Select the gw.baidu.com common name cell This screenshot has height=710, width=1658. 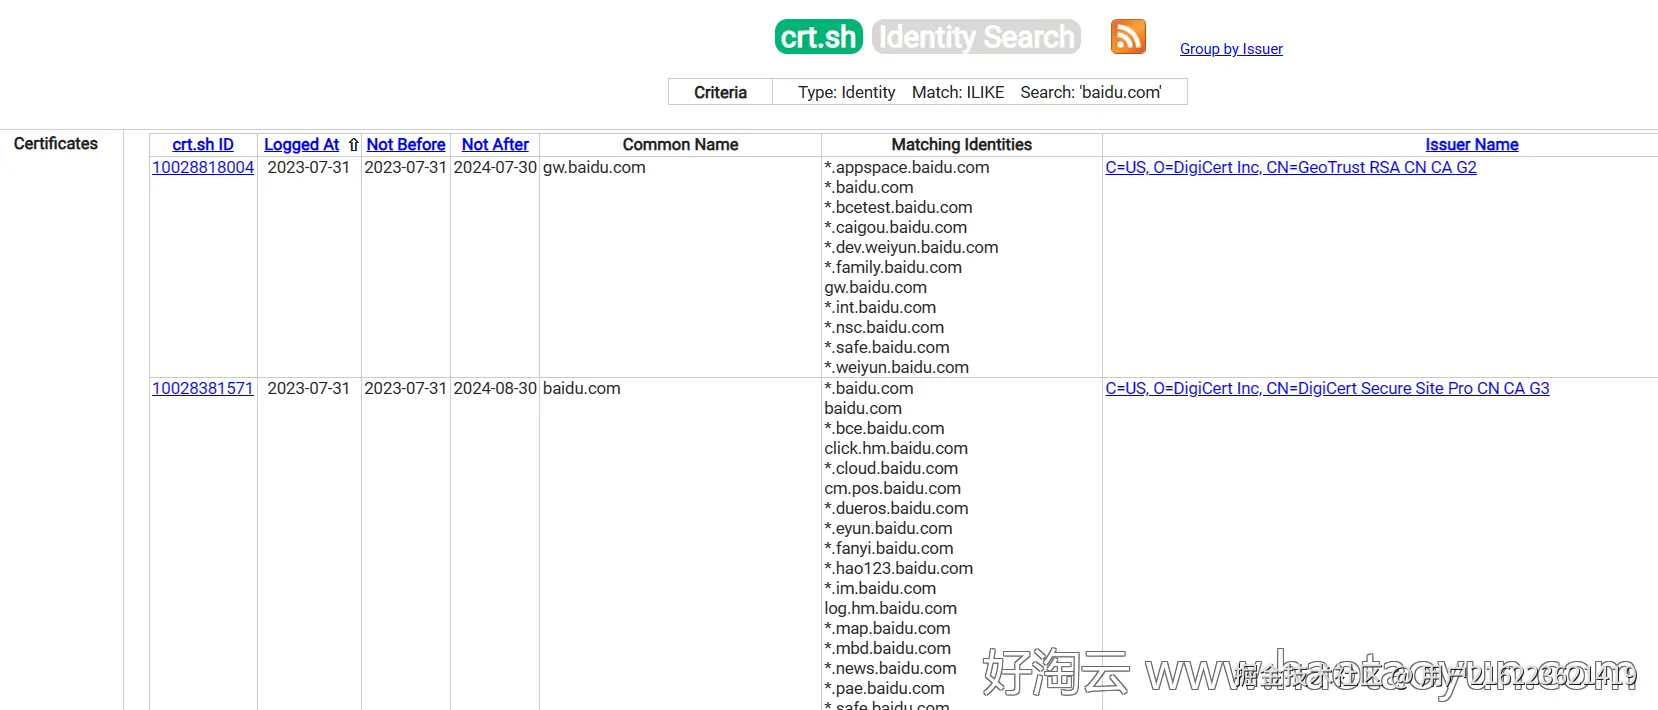(x=594, y=168)
